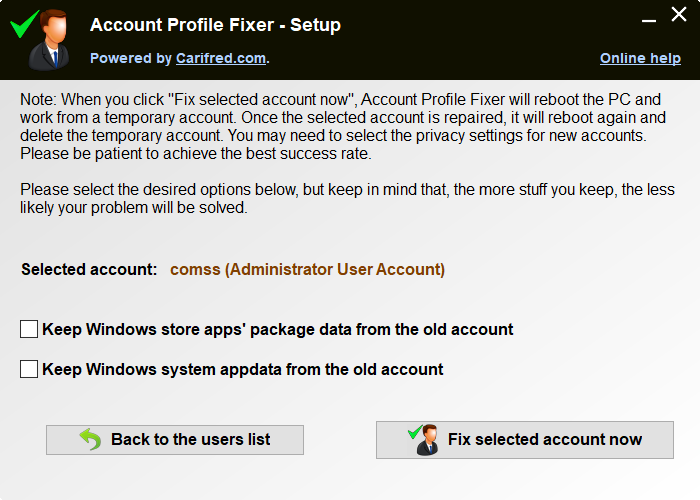Open the Online help link
The width and height of the screenshot is (700, 500).
640,58
